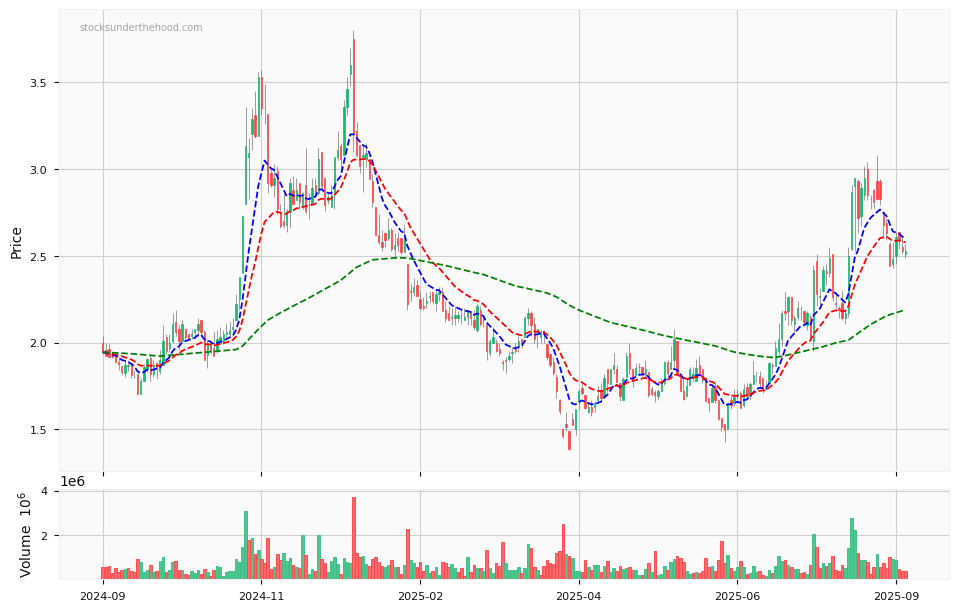Click the 2025-06 date axis label
Screen dimensions: 959x611
pos(738,596)
